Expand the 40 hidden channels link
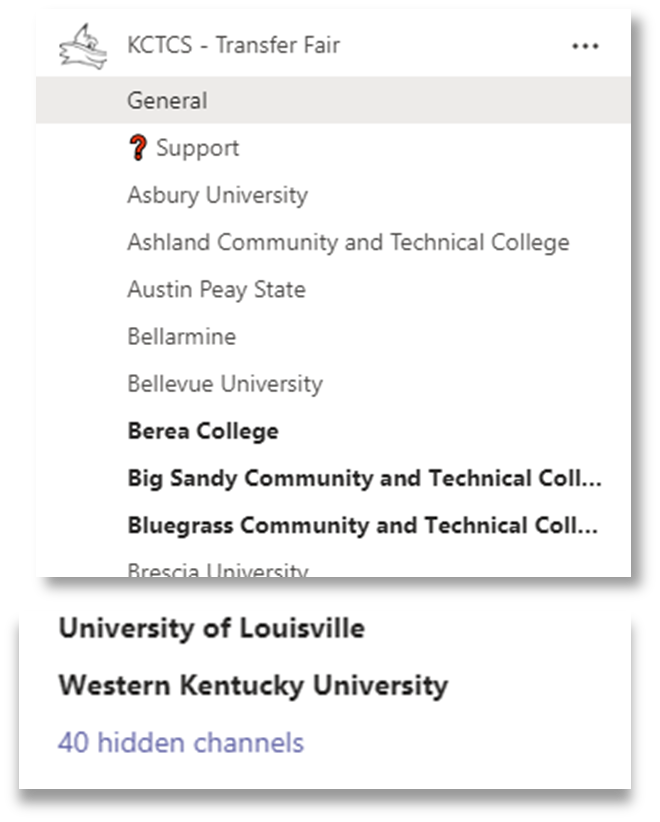The height and width of the screenshot is (822, 660). tap(181, 743)
